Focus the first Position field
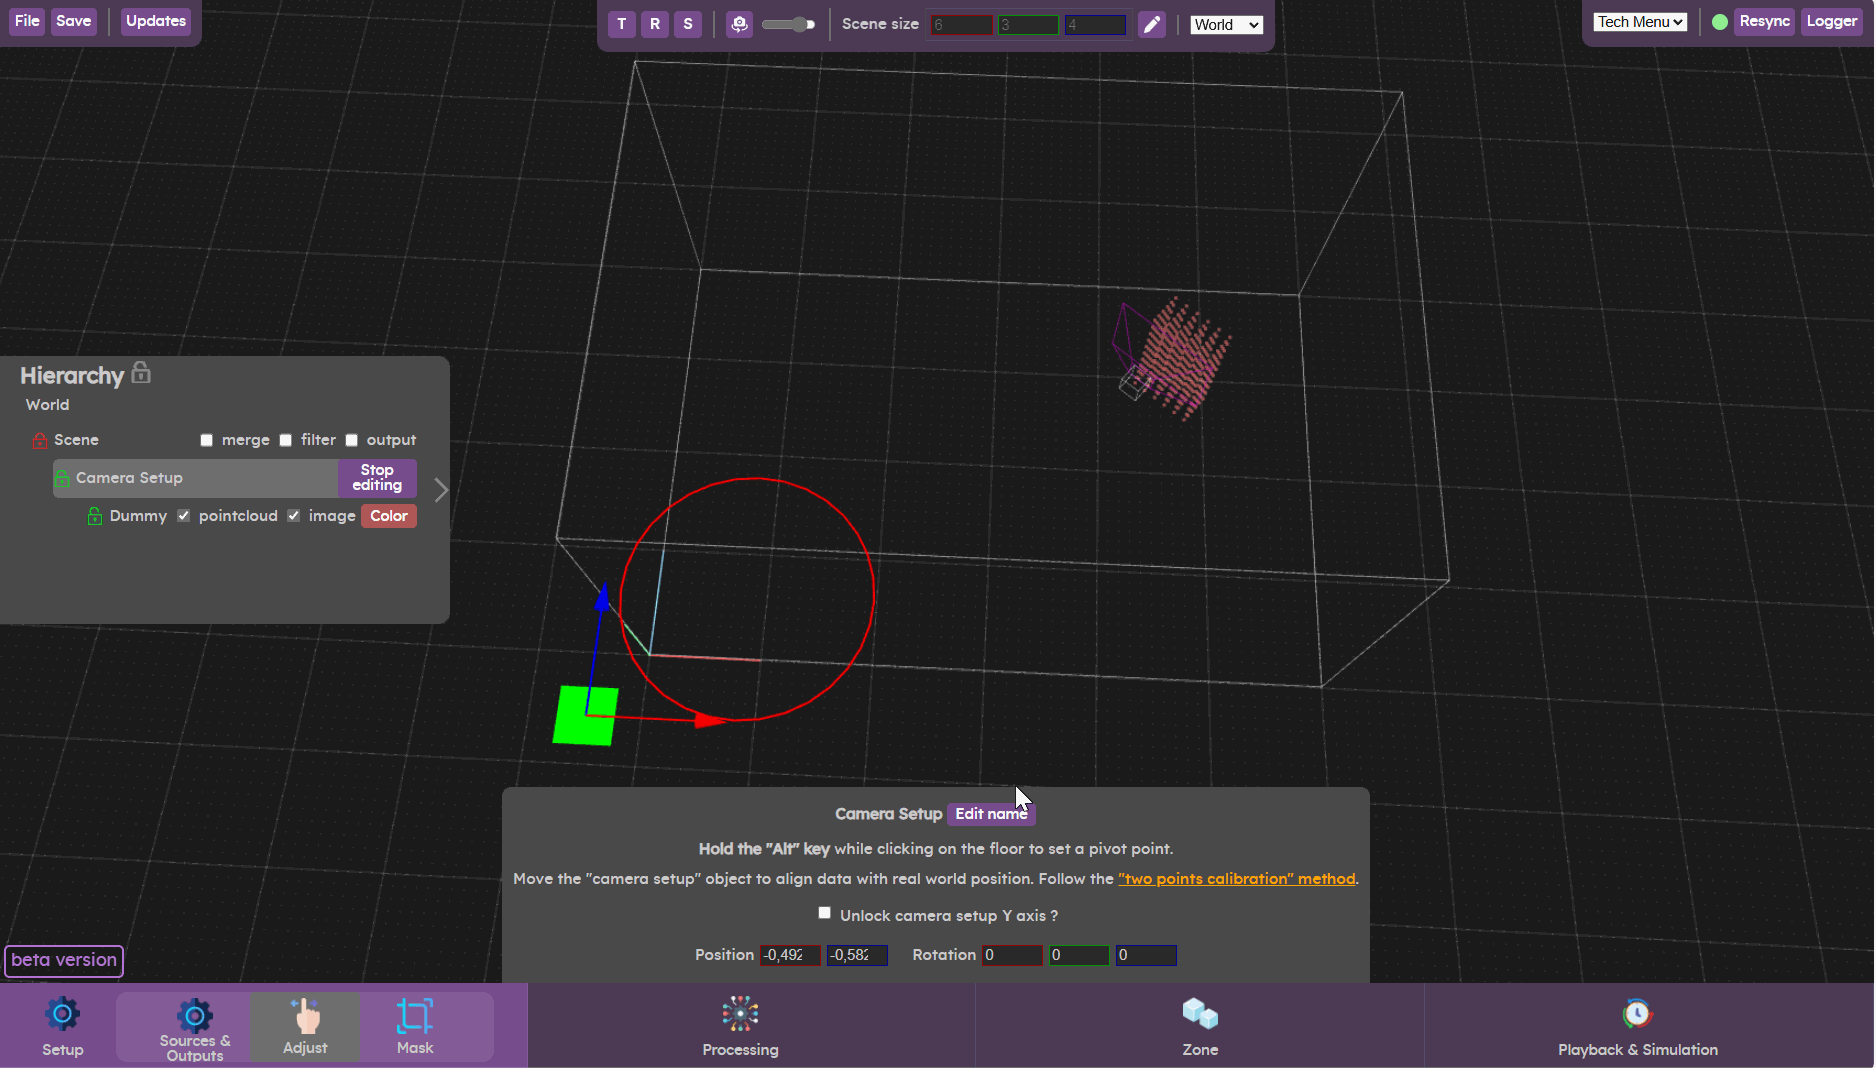This screenshot has height=1068, width=1876. [x=790, y=955]
